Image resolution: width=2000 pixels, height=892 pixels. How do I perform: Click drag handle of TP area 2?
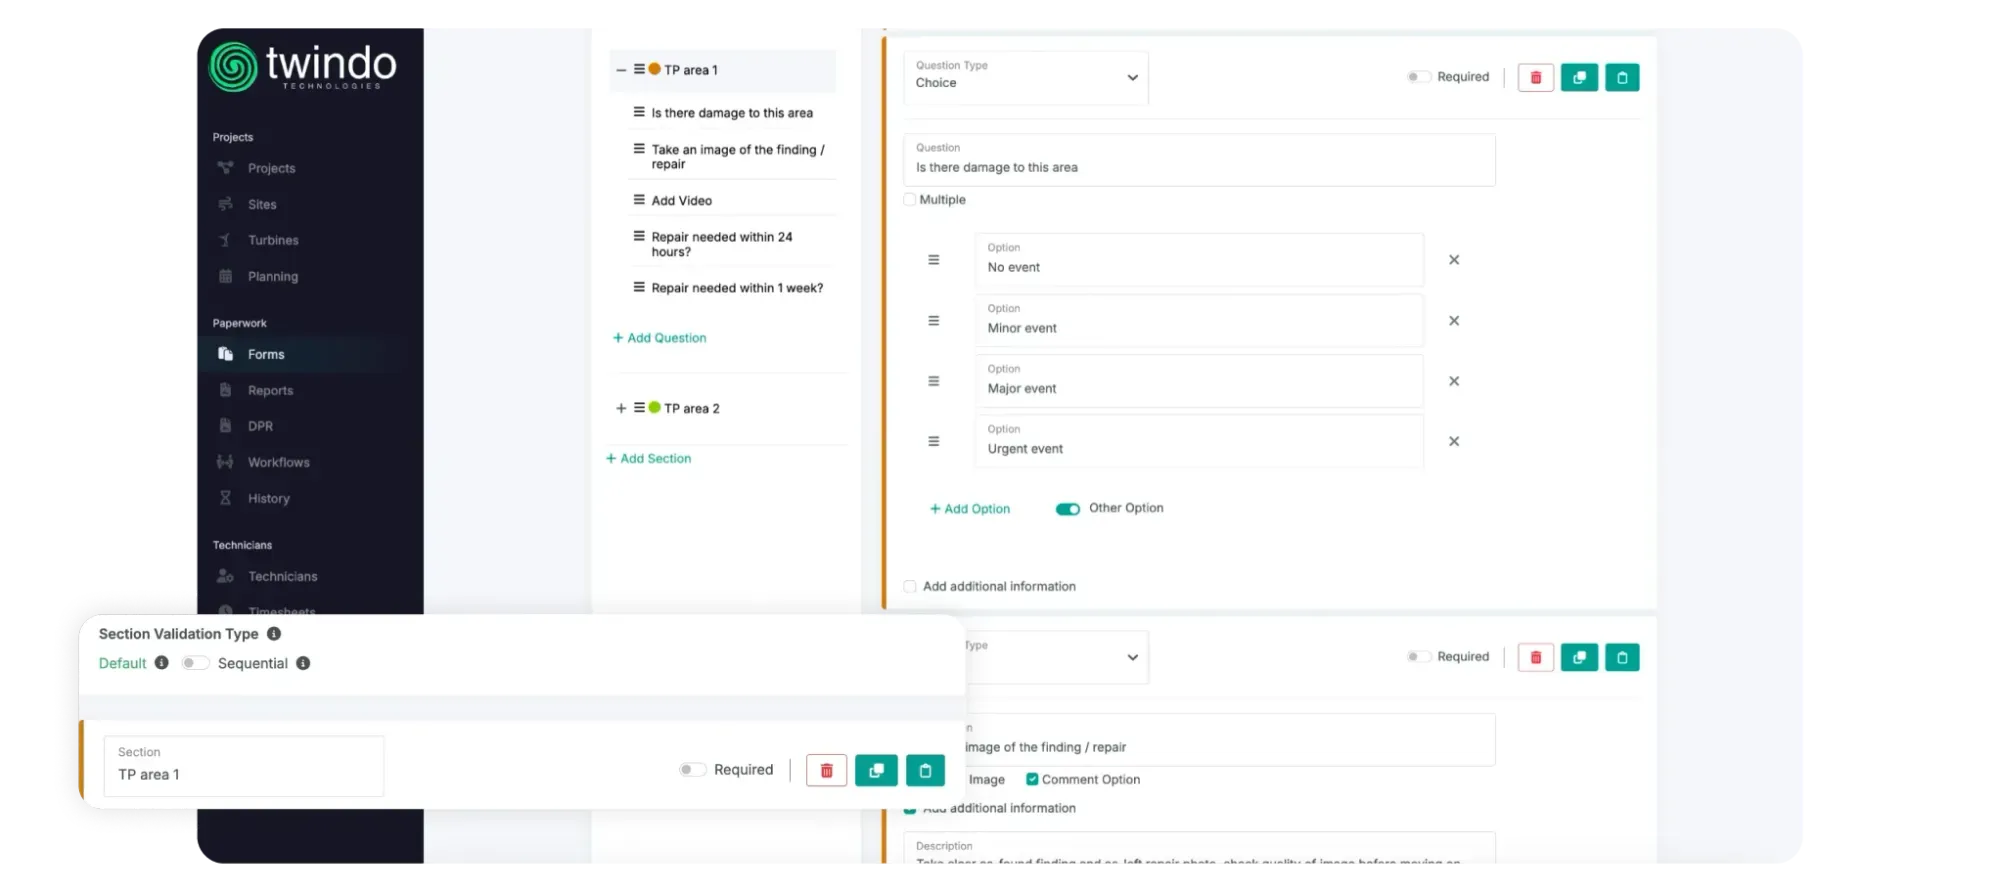pyautogui.click(x=639, y=407)
